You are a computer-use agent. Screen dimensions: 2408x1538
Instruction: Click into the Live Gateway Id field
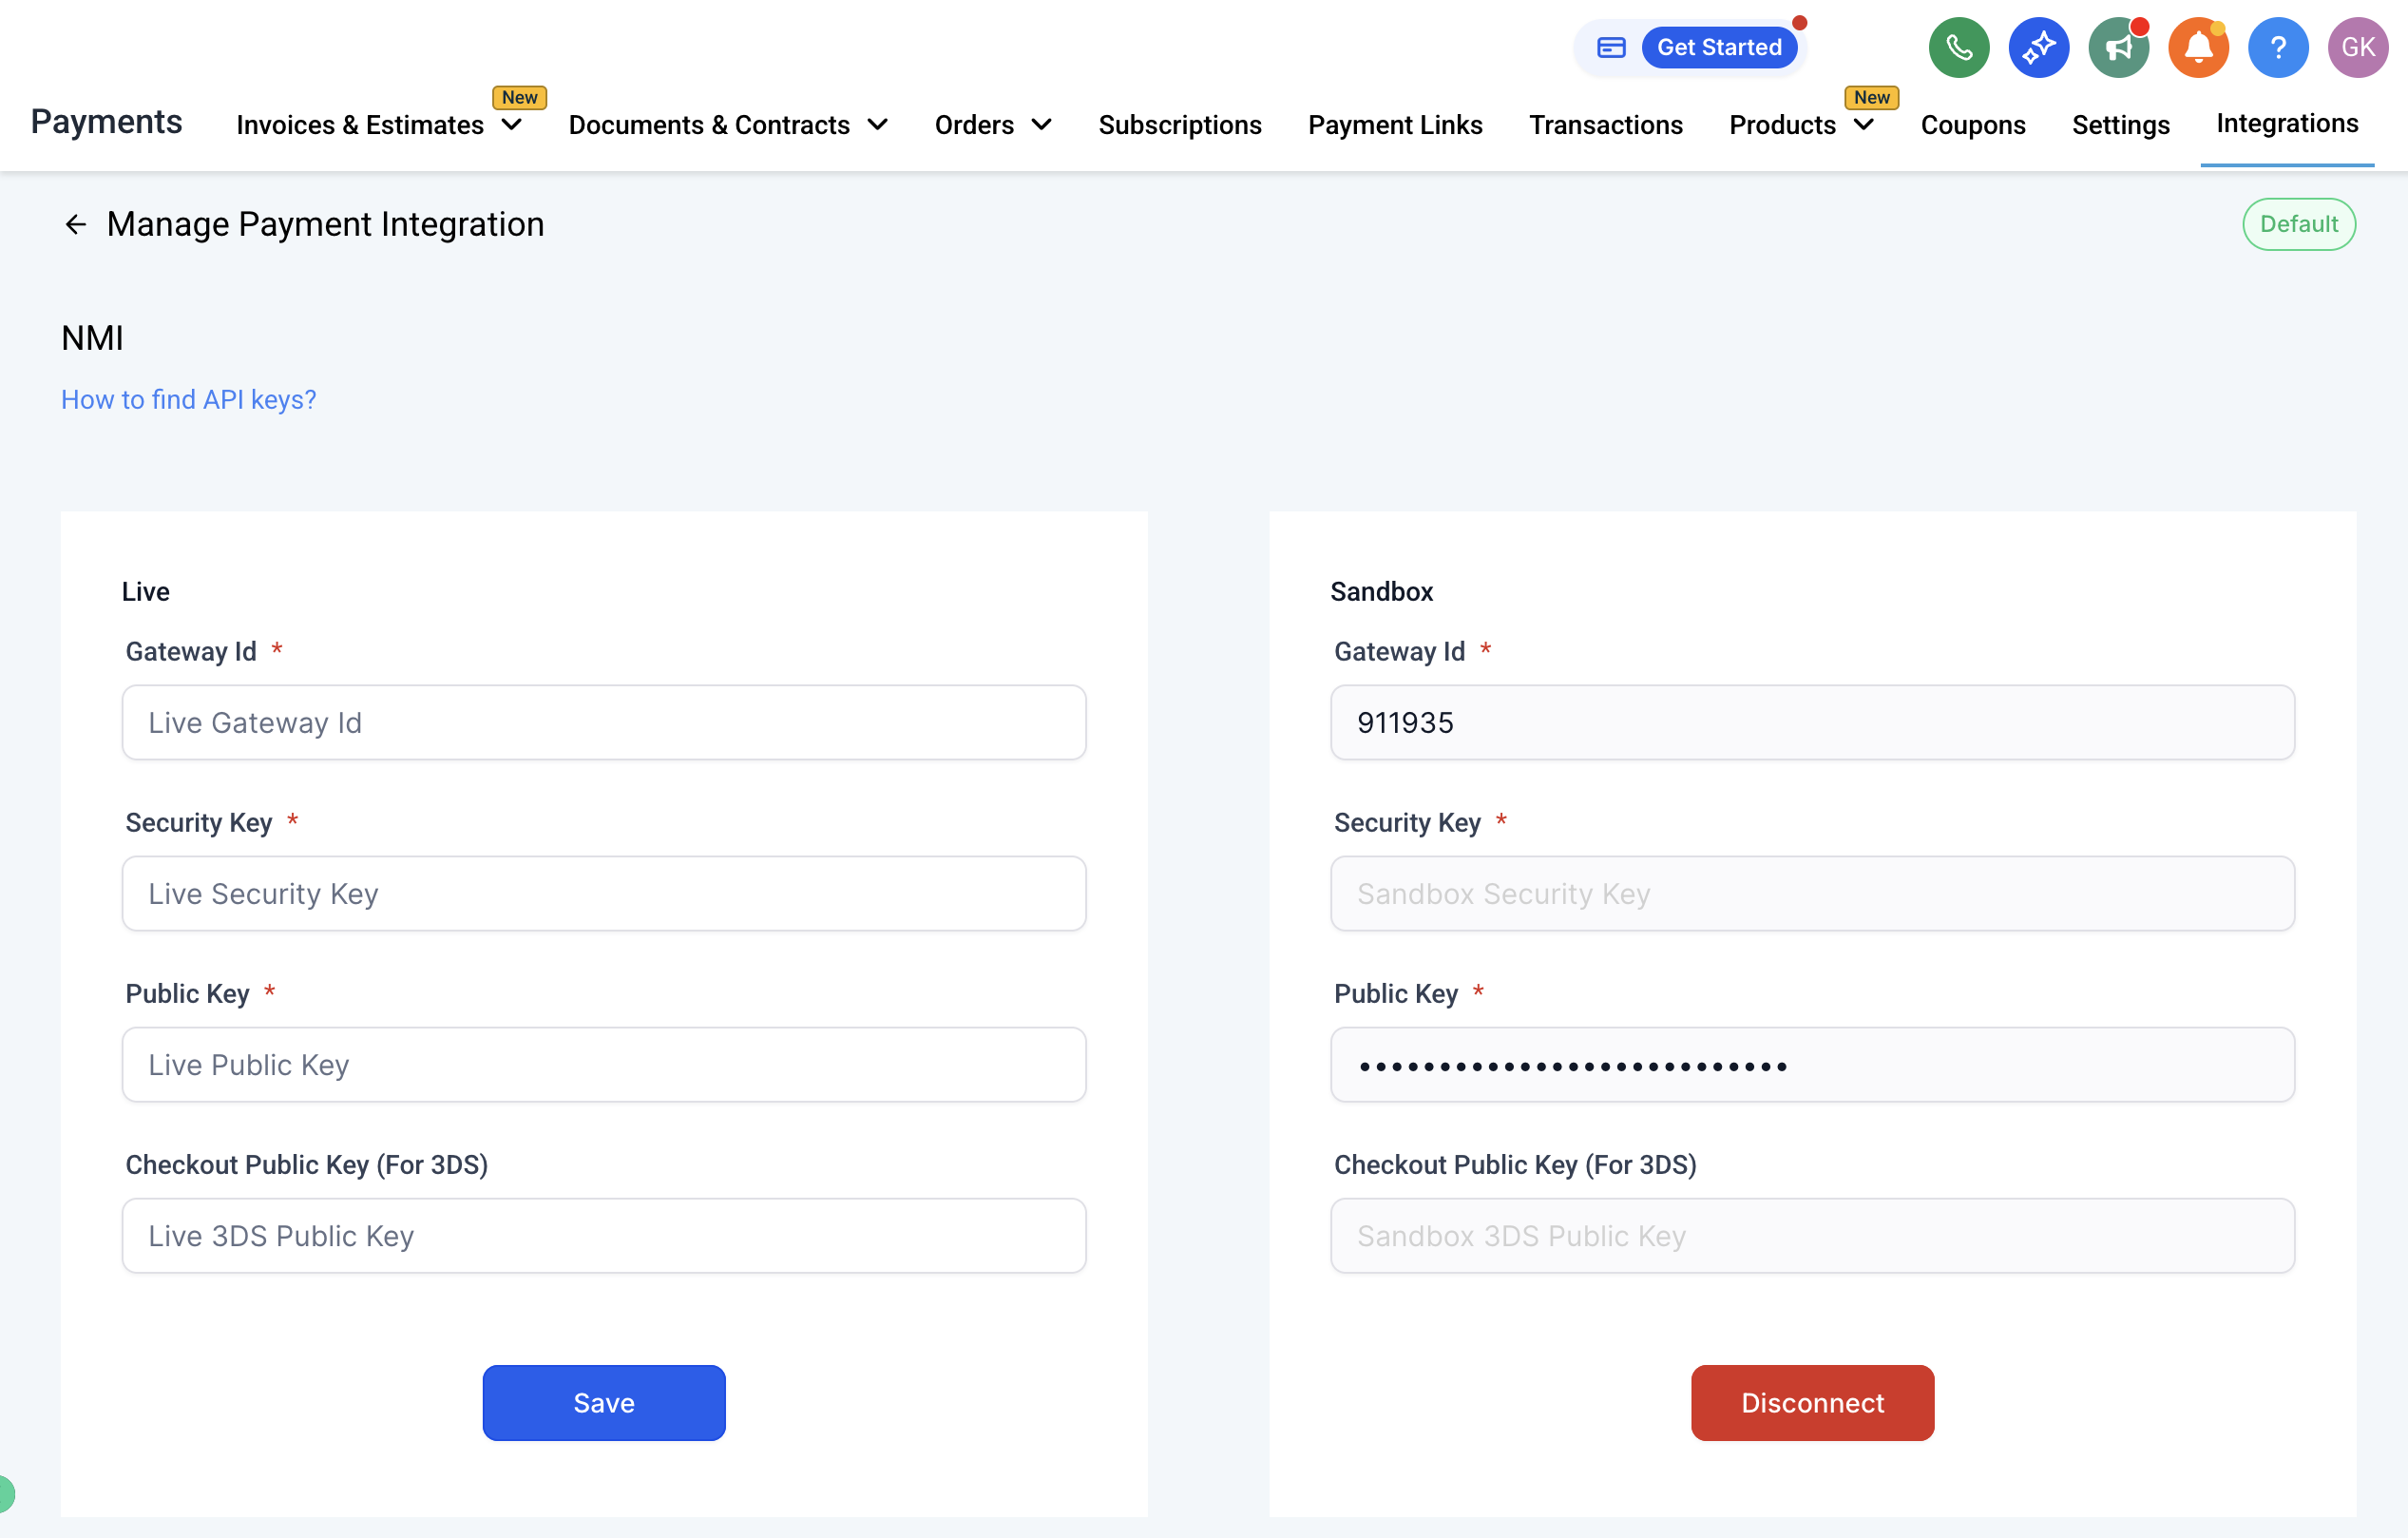pos(603,722)
